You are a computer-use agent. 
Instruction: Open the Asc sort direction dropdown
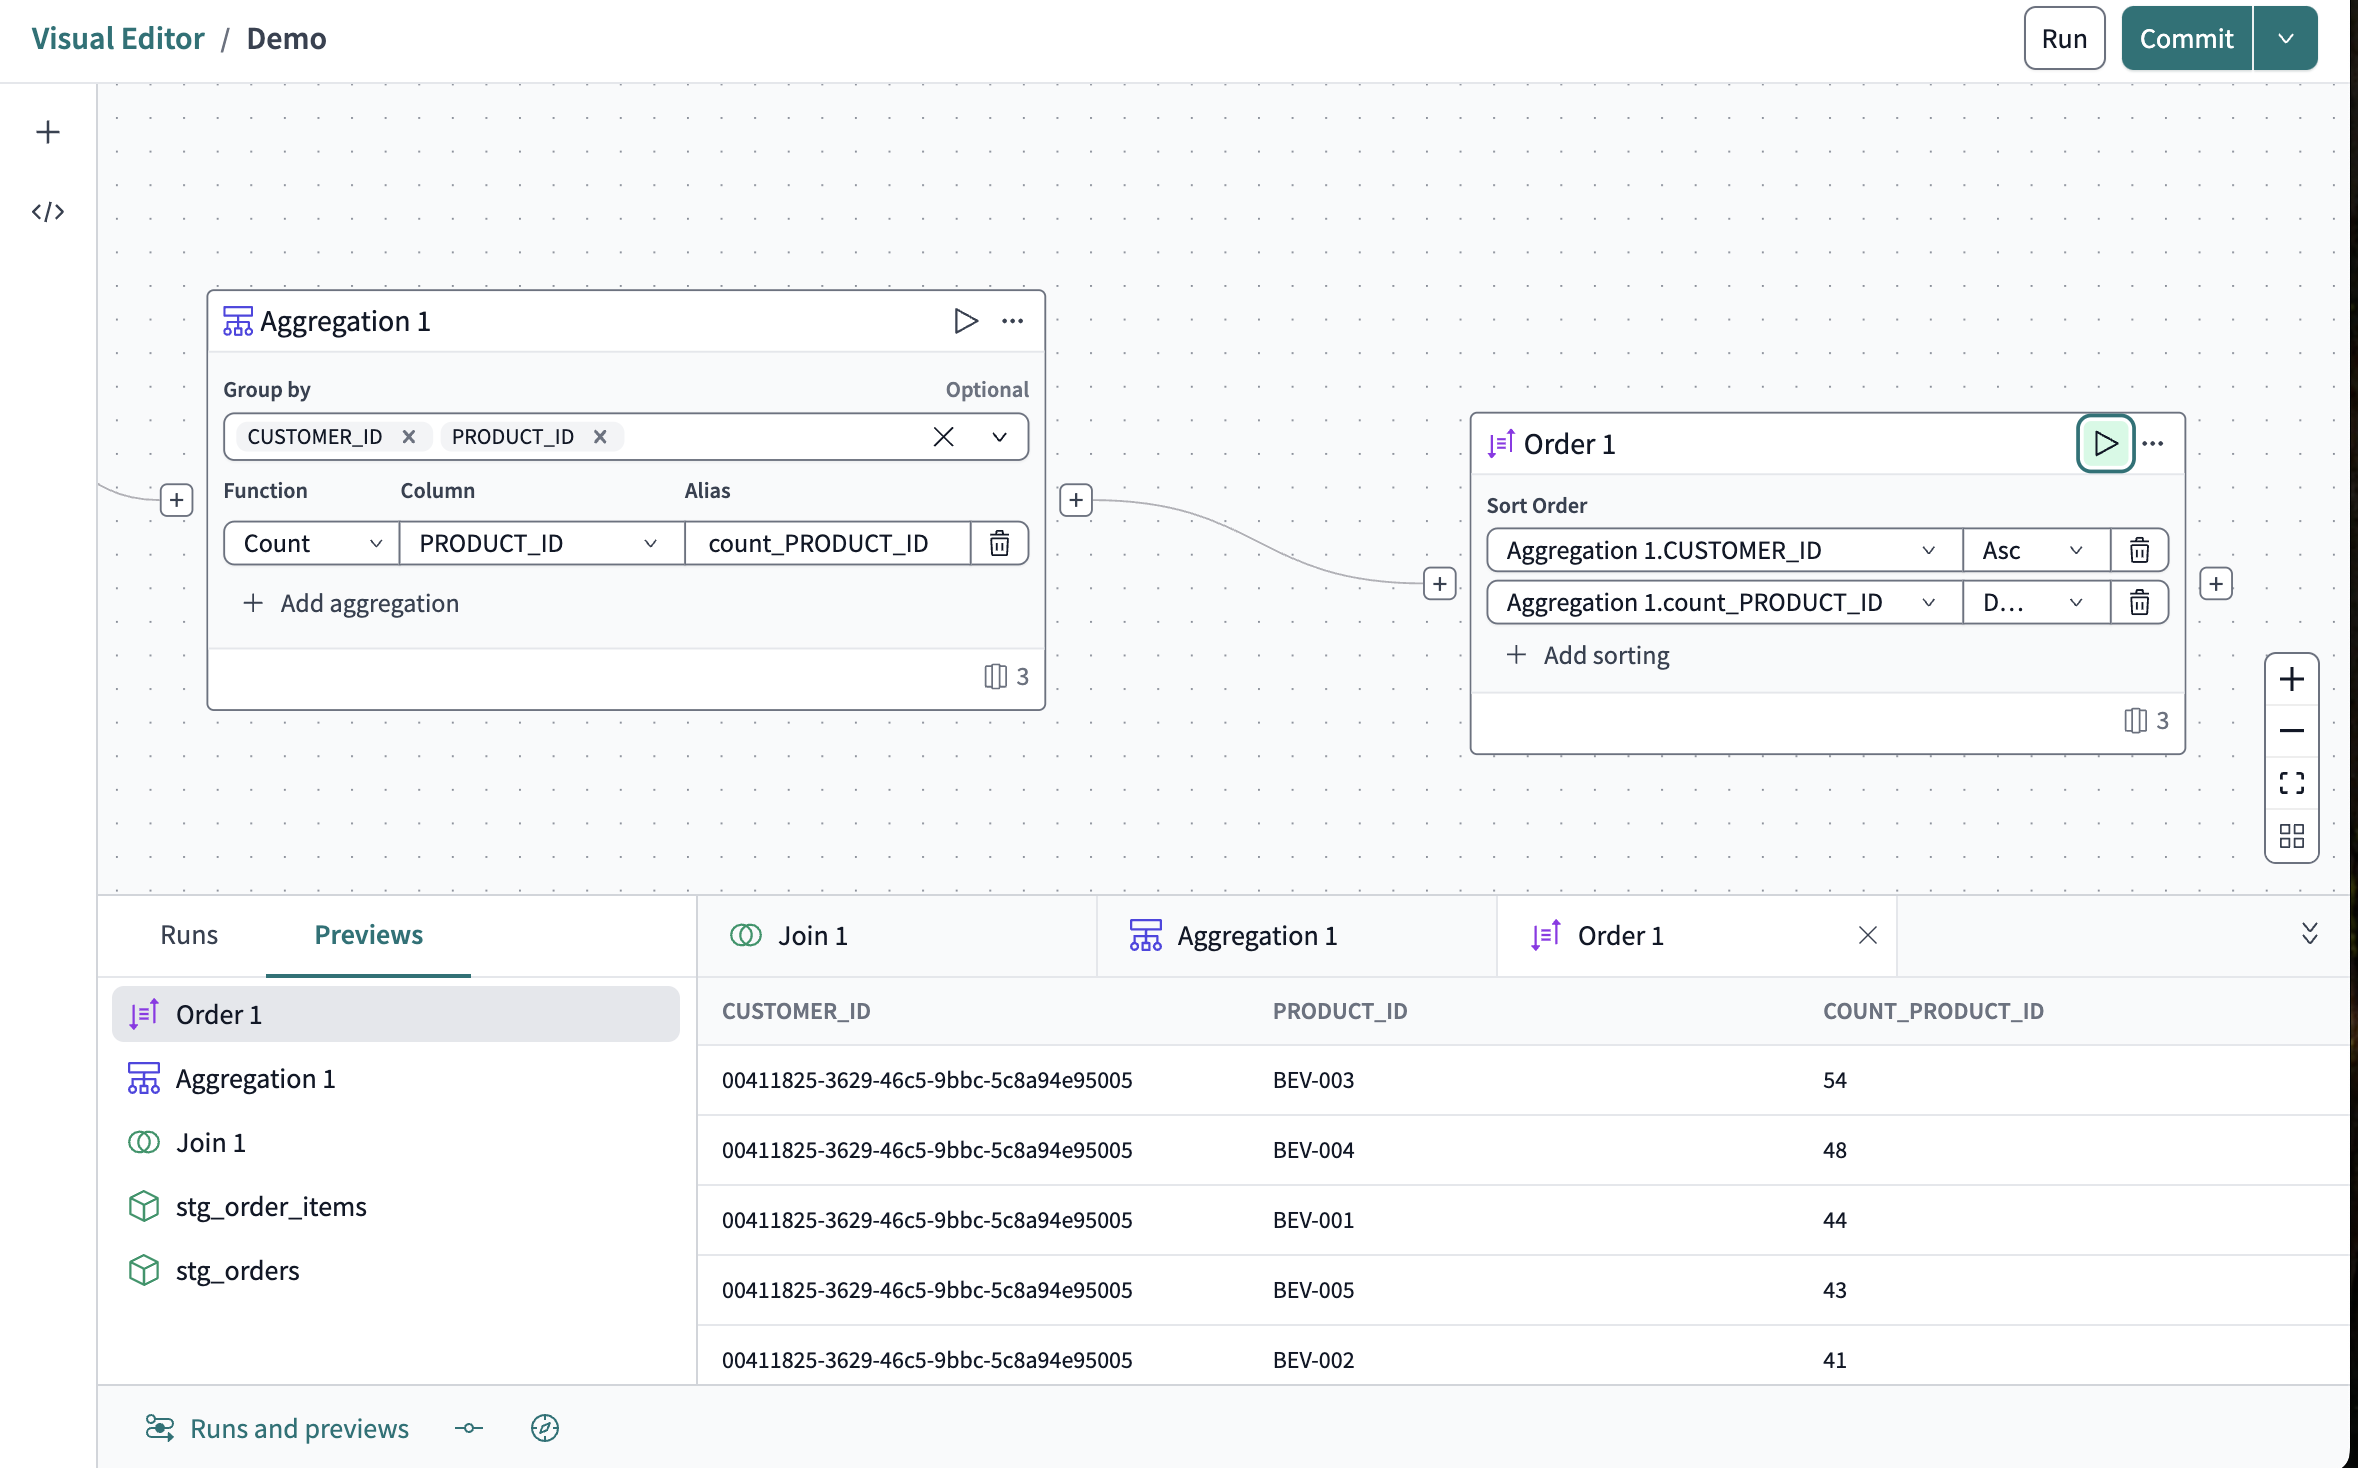click(2033, 549)
